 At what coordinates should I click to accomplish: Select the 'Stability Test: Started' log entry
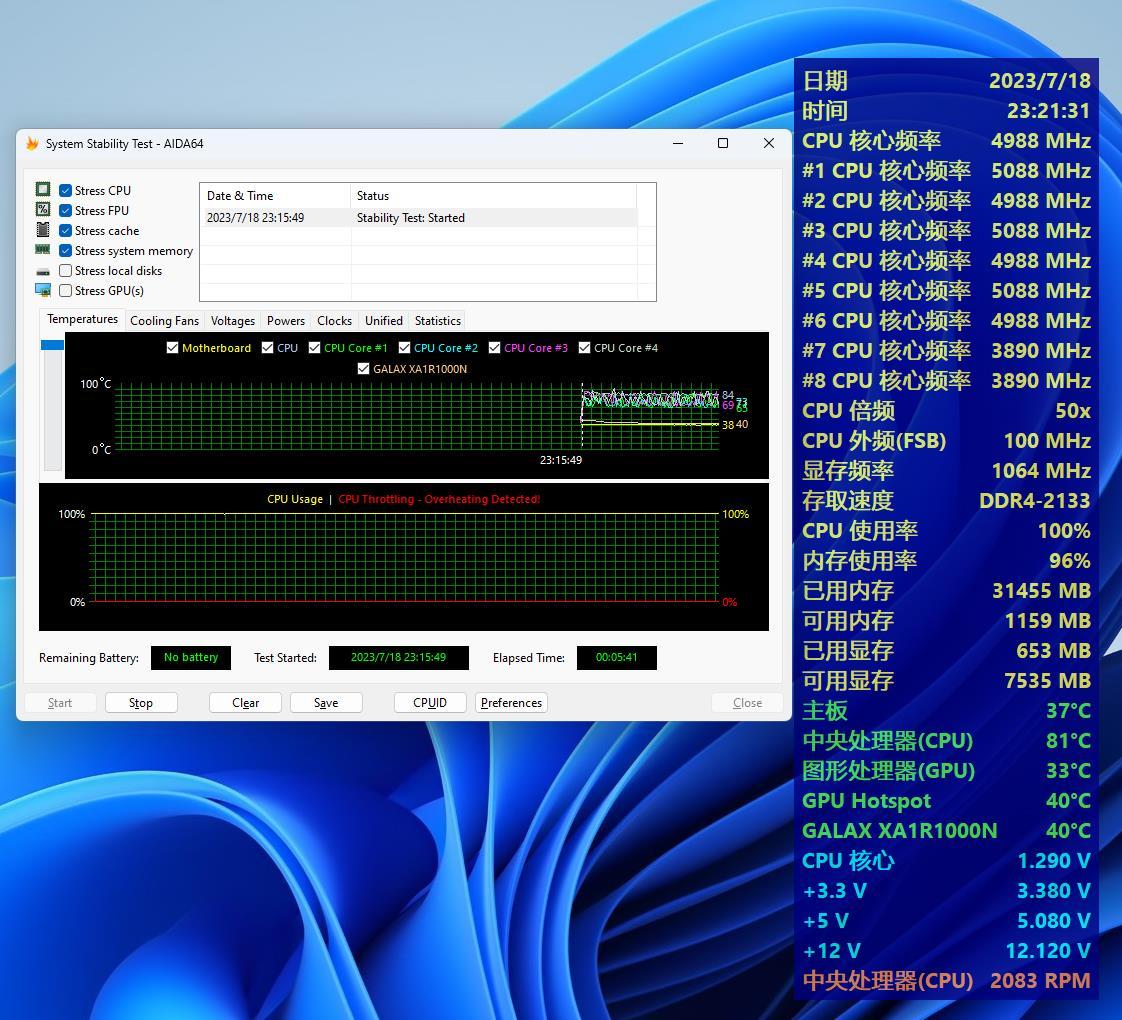coord(419,218)
